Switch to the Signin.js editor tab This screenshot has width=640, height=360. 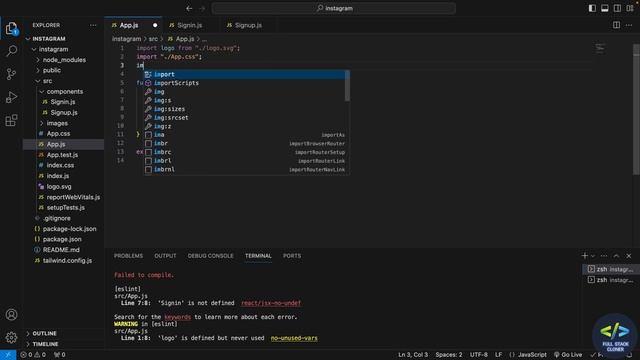tap(190, 25)
